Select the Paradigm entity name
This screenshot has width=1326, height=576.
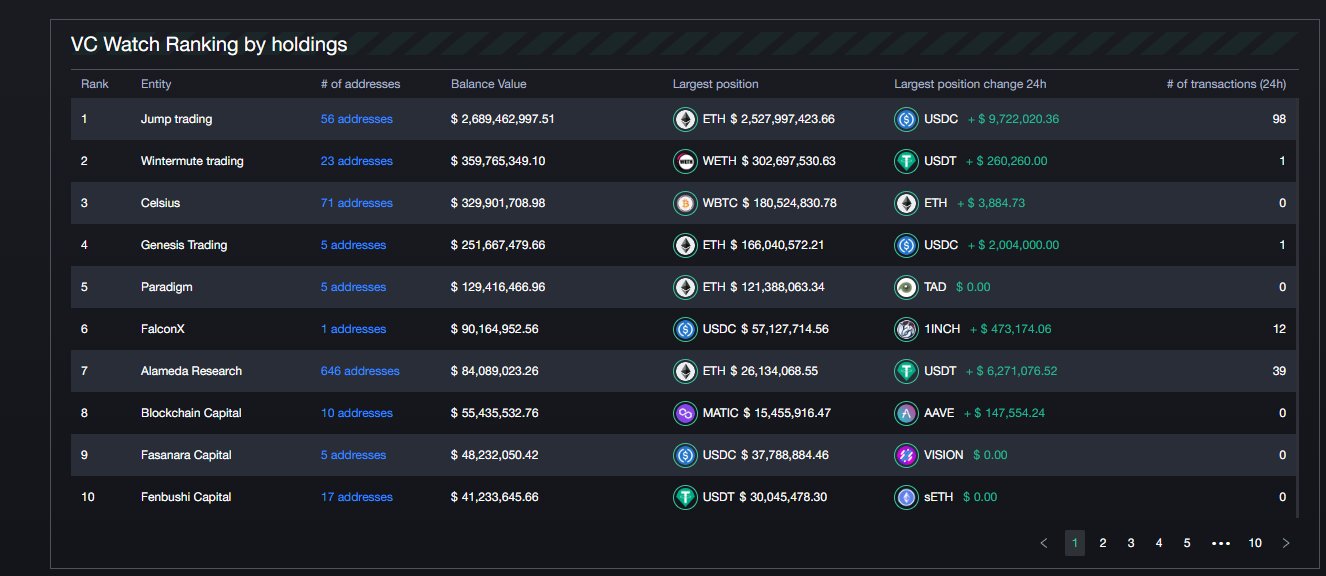(x=166, y=287)
